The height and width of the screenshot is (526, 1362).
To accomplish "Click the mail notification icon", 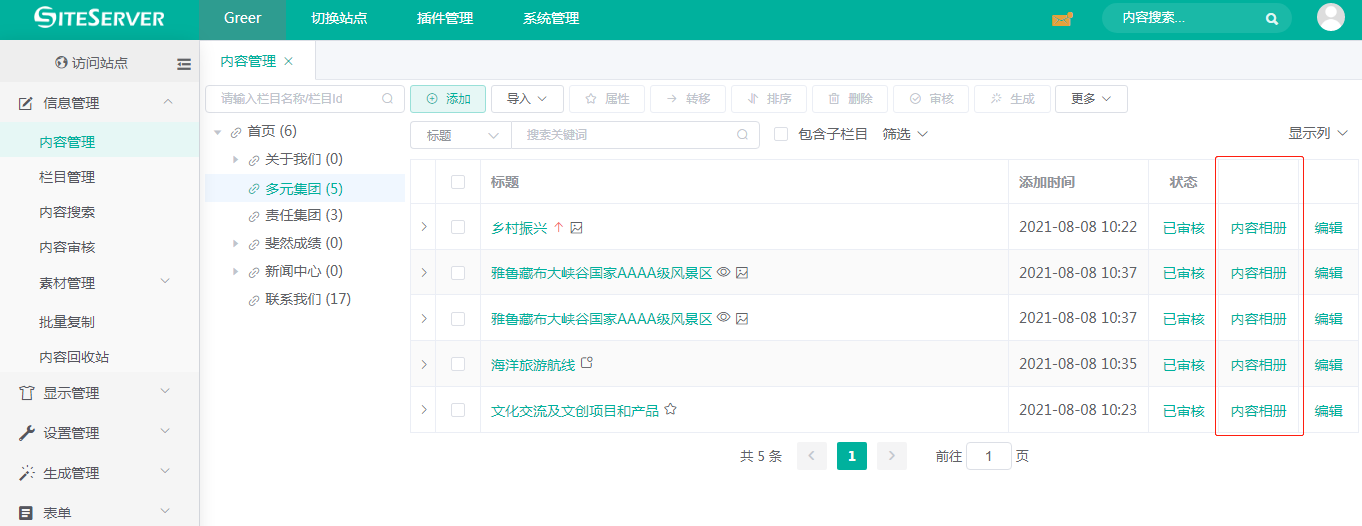I will coord(1061,19).
